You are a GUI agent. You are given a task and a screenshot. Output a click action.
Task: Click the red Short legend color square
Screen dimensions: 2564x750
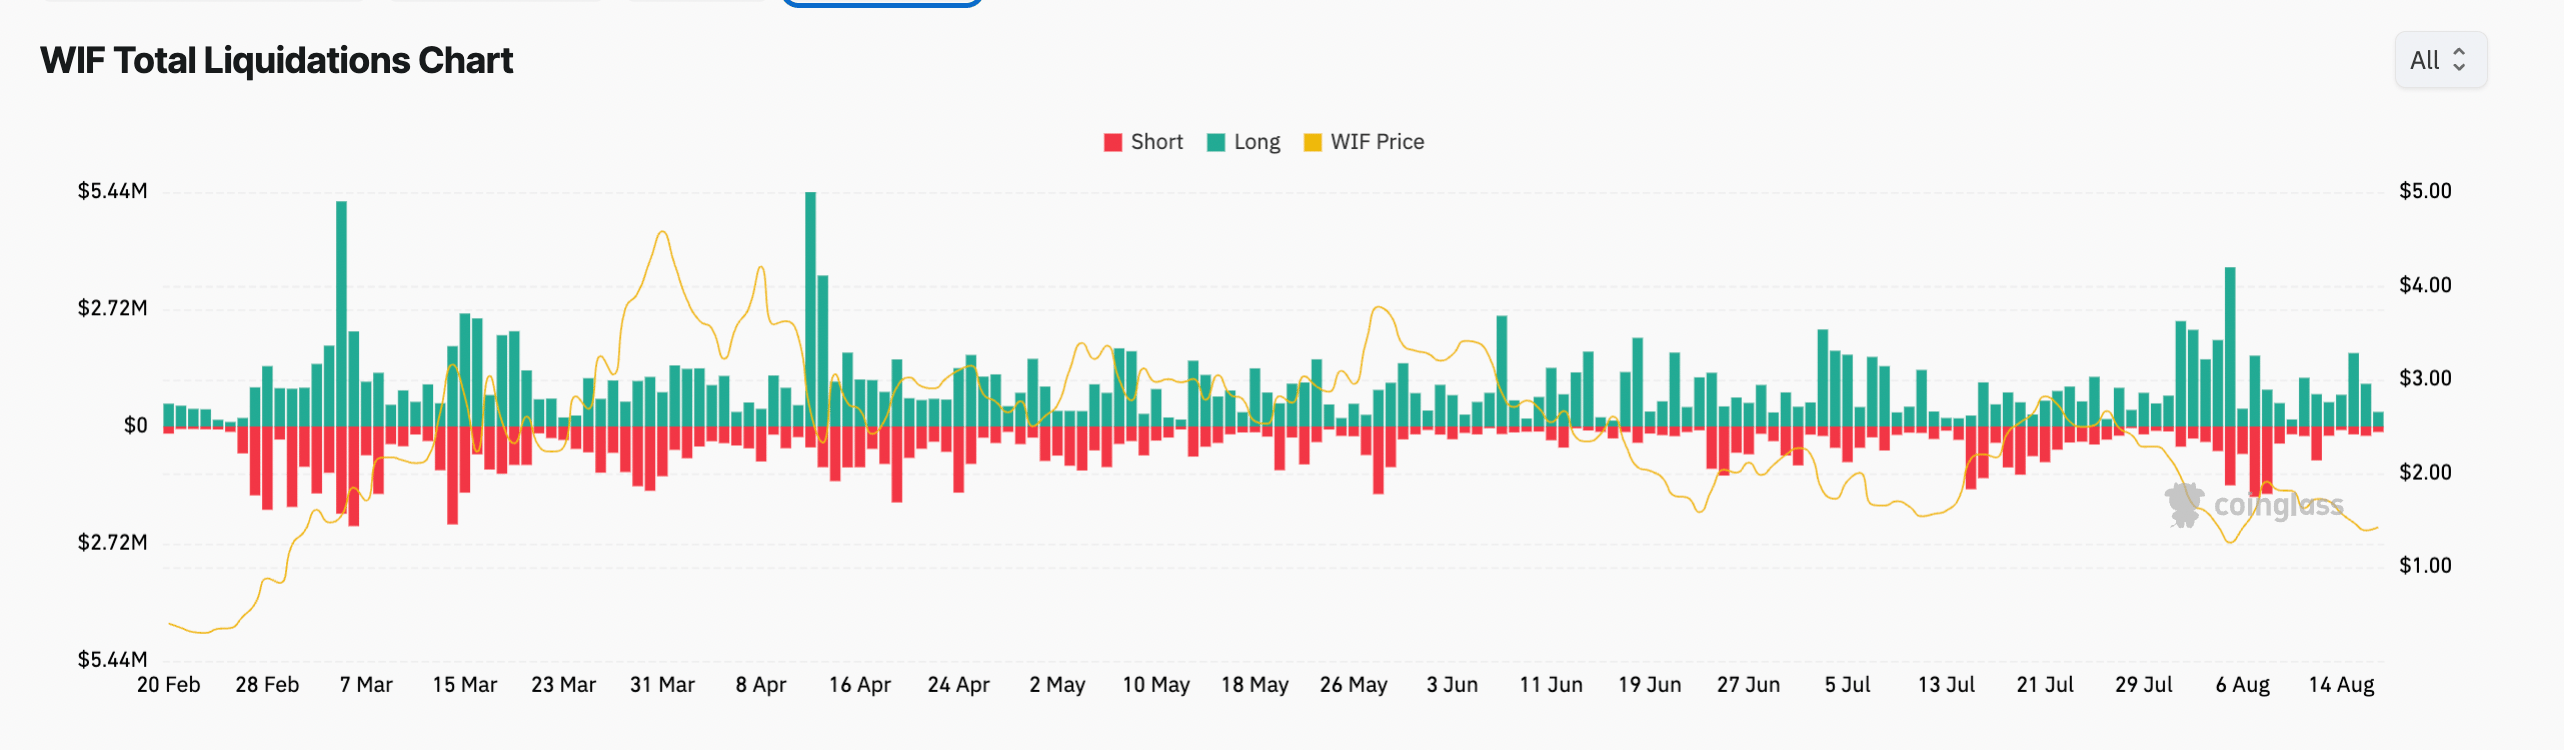1112,142
